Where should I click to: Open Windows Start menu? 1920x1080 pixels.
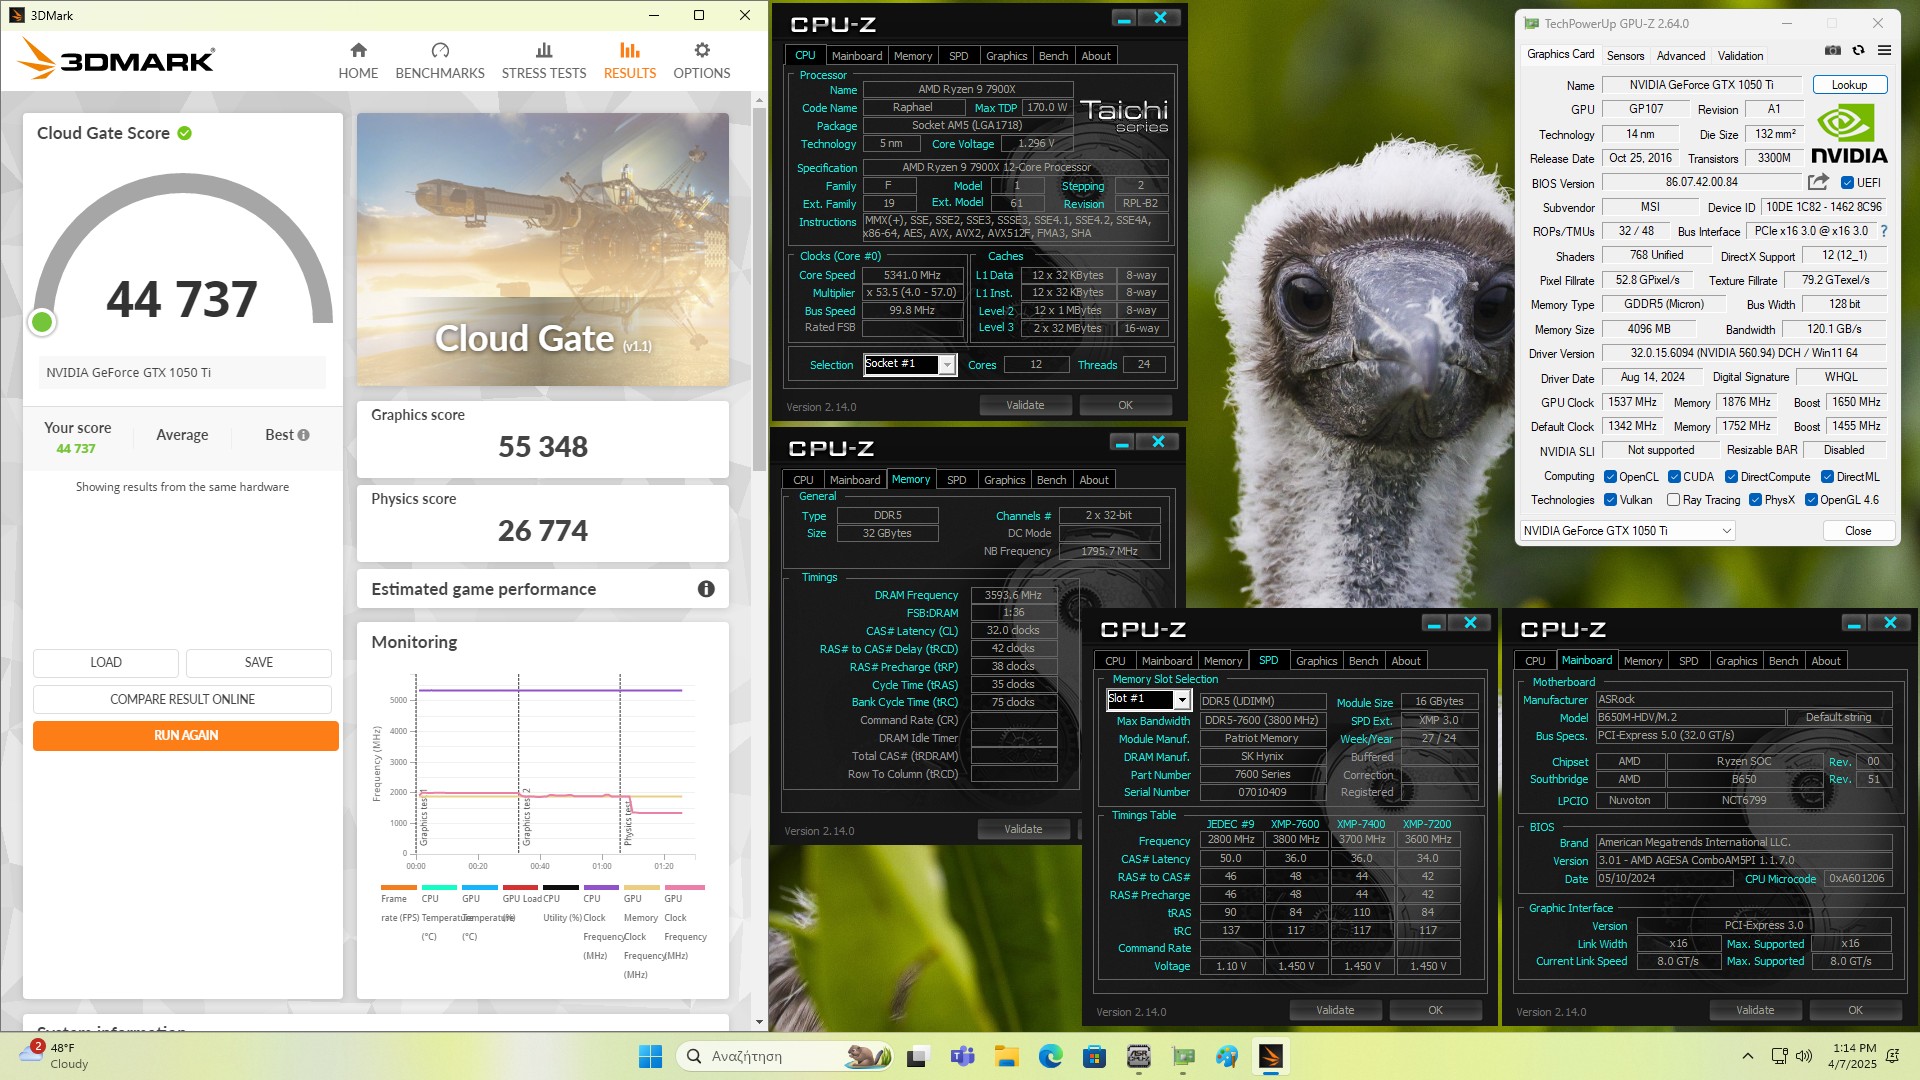[x=650, y=1056]
